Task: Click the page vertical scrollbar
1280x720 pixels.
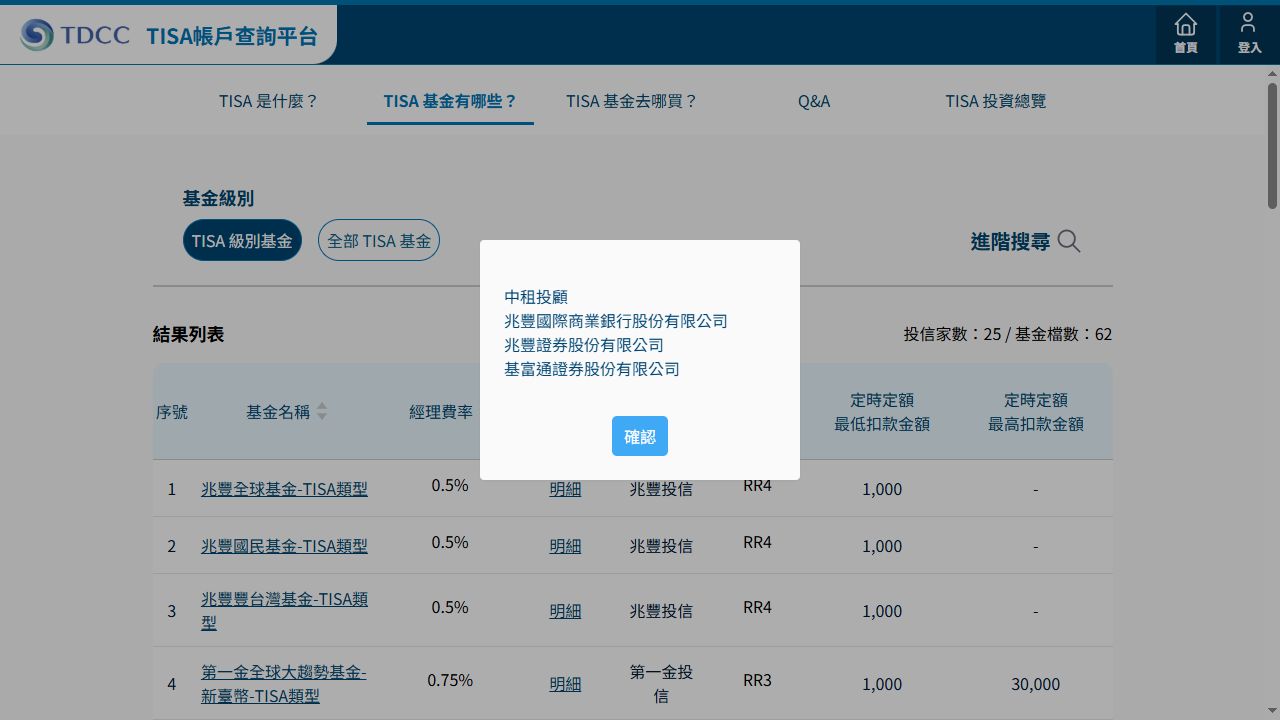Action: (1272, 145)
